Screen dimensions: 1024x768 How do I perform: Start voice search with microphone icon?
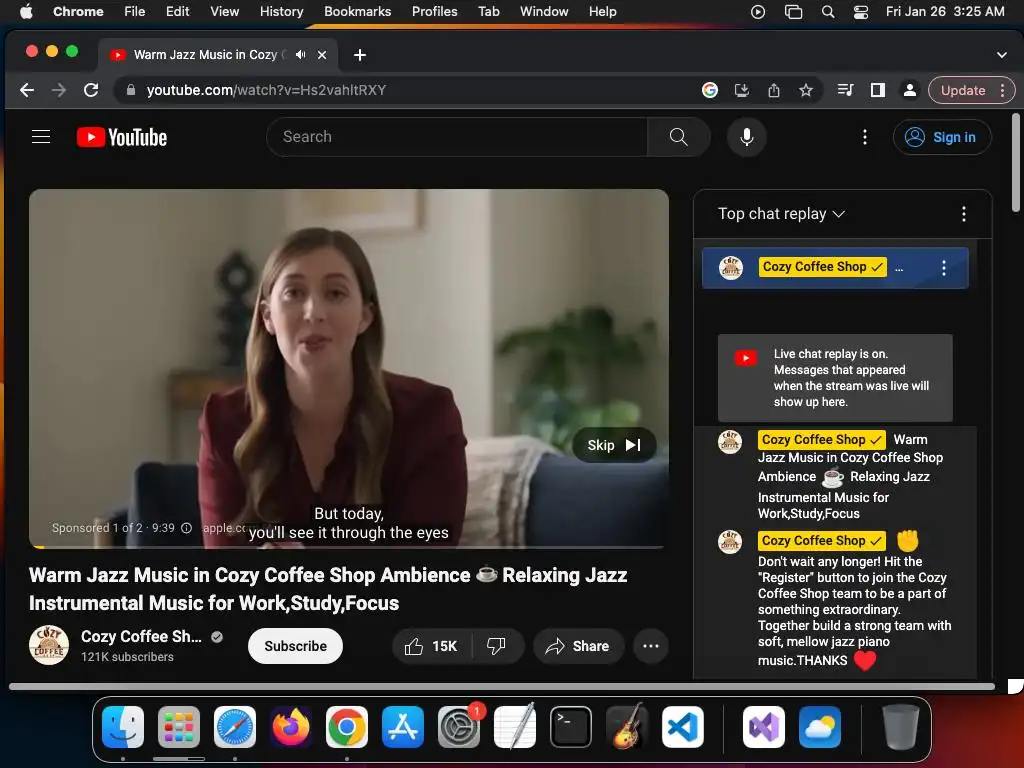click(746, 137)
